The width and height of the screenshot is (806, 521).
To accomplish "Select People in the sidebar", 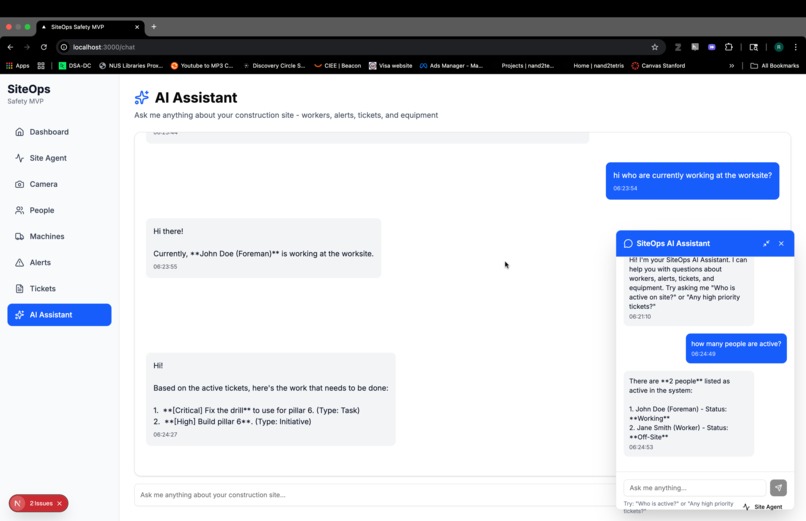I will [59, 211].
